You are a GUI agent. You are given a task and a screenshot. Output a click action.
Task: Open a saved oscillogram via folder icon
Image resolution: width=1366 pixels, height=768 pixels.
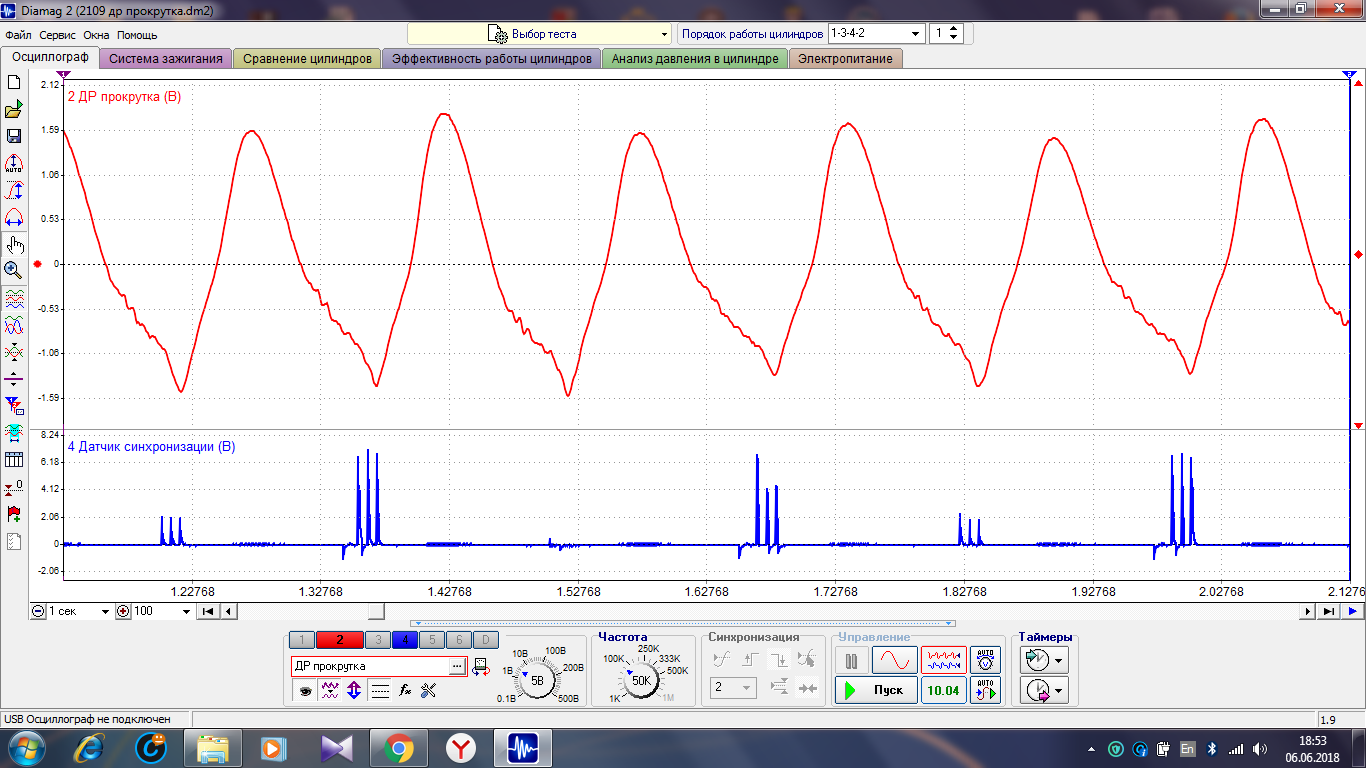click(x=14, y=109)
